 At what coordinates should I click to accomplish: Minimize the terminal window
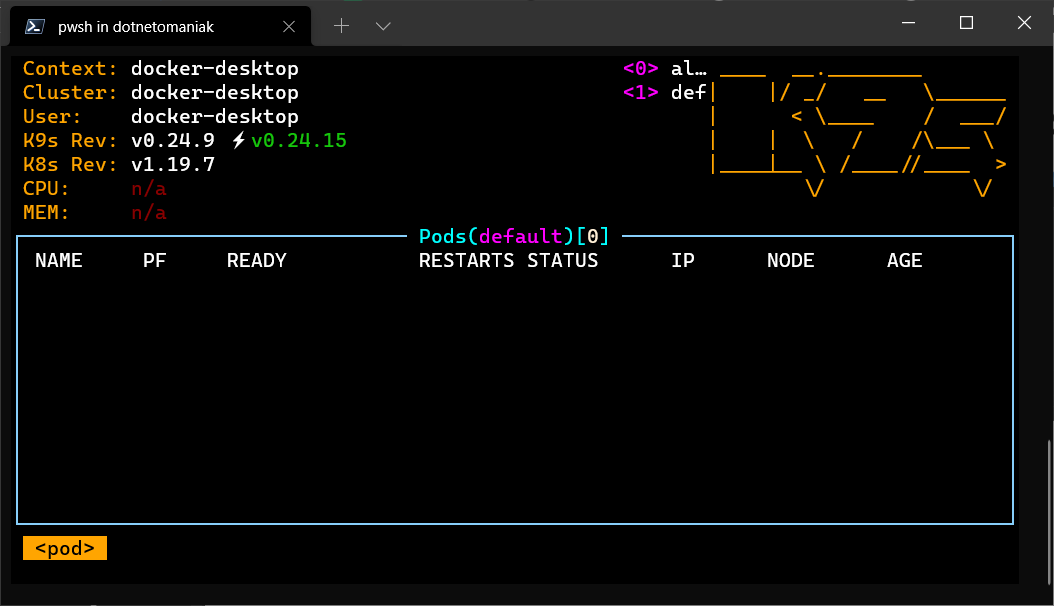[908, 23]
